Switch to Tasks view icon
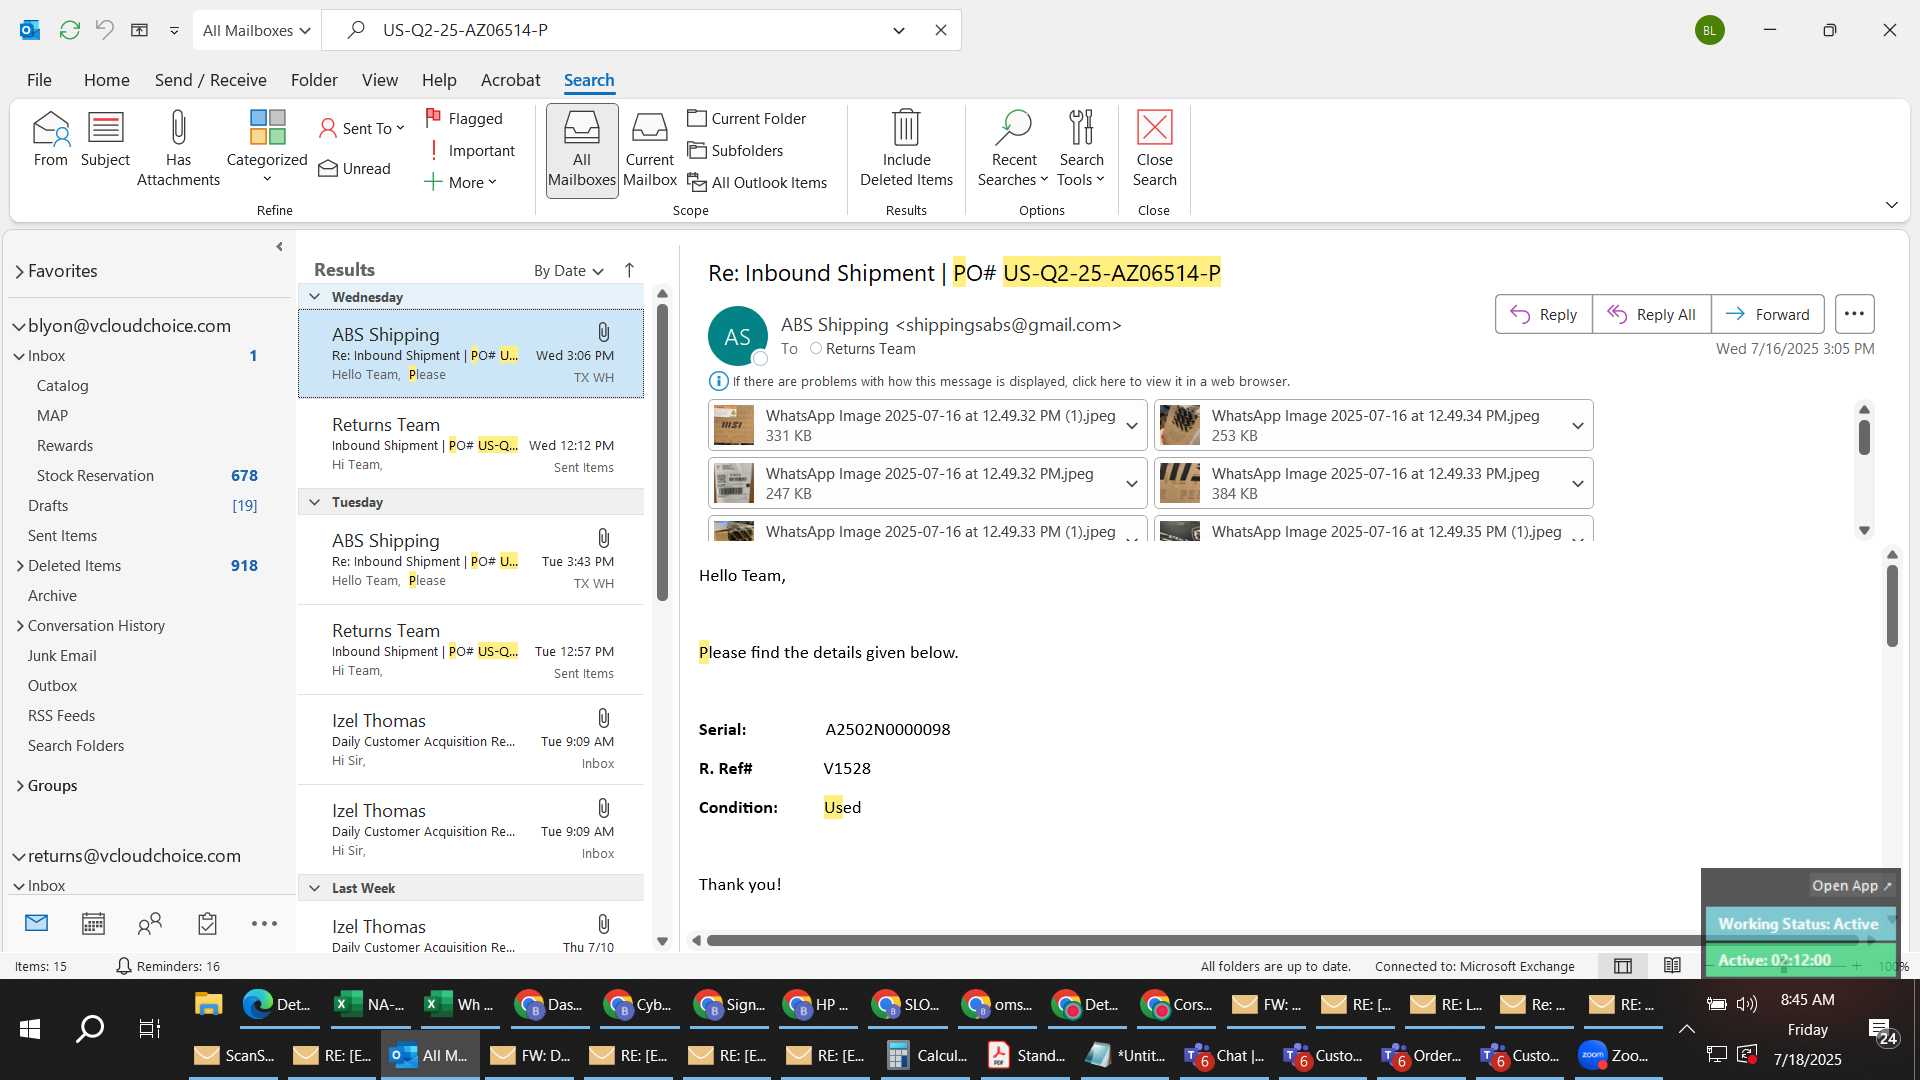Screen dimensions: 1920x1080 tap(207, 924)
